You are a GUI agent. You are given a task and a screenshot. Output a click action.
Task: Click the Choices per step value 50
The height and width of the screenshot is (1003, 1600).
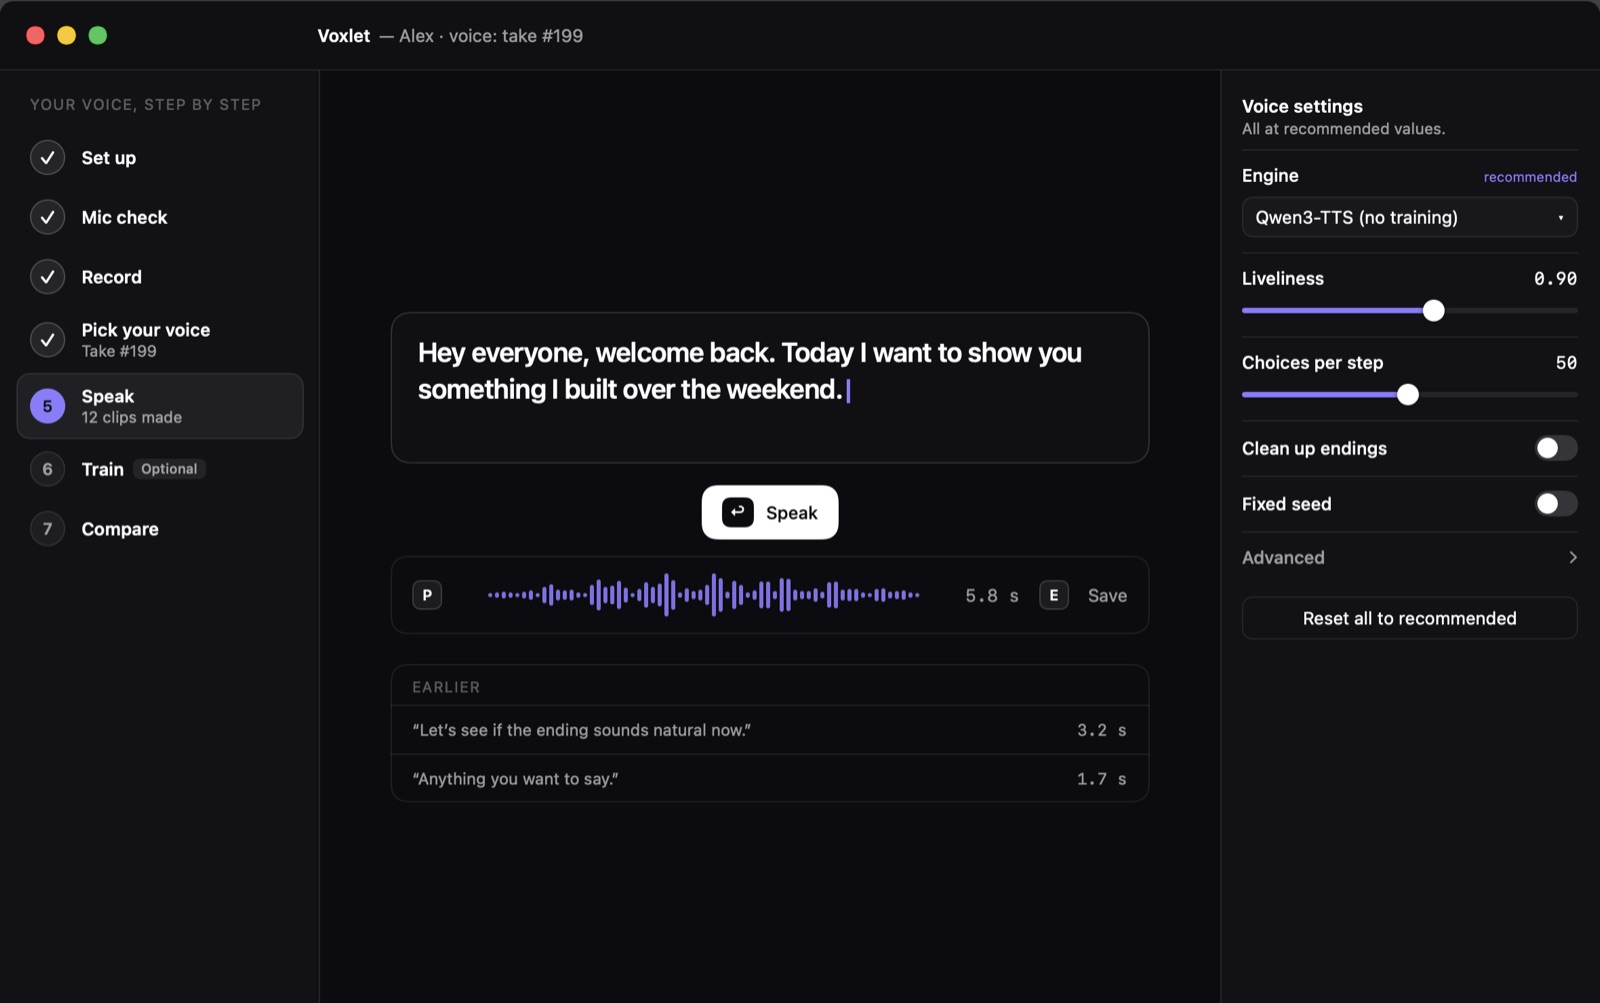coord(1566,363)
